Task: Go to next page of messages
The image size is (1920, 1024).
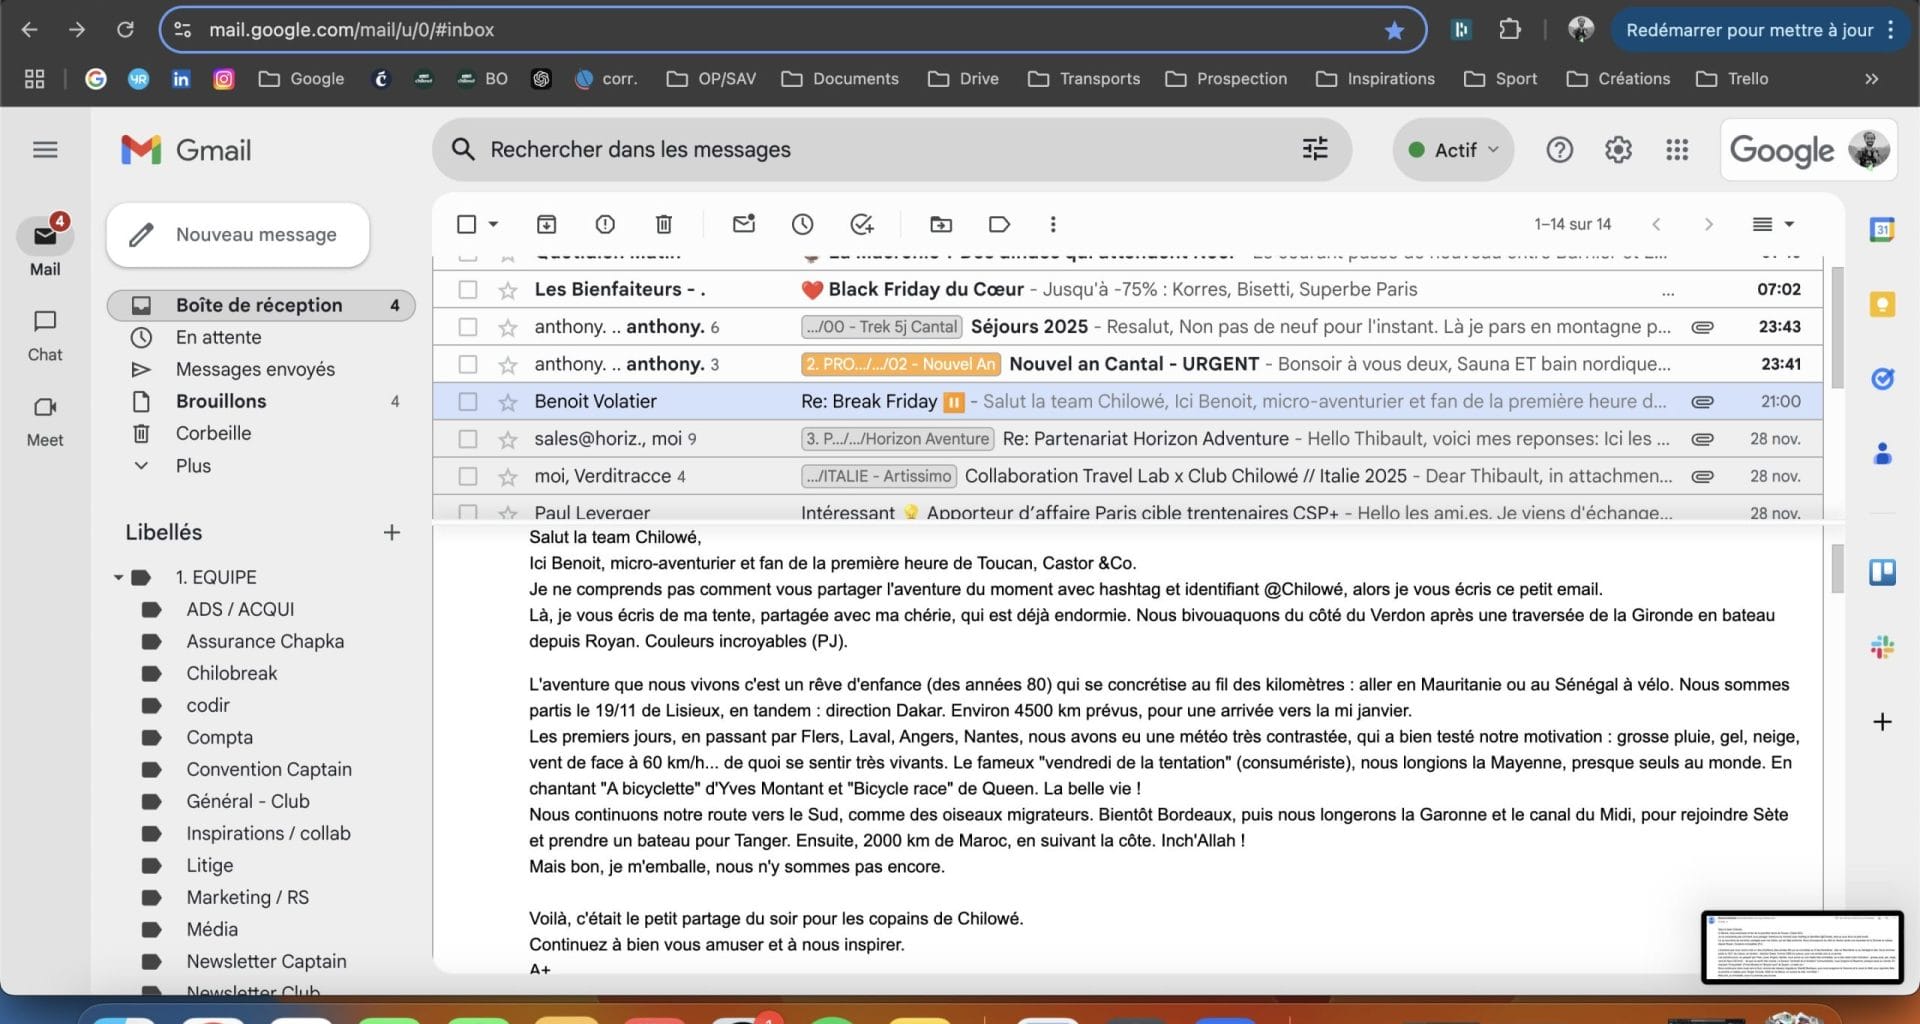Action: click(x=1708, y=224)
